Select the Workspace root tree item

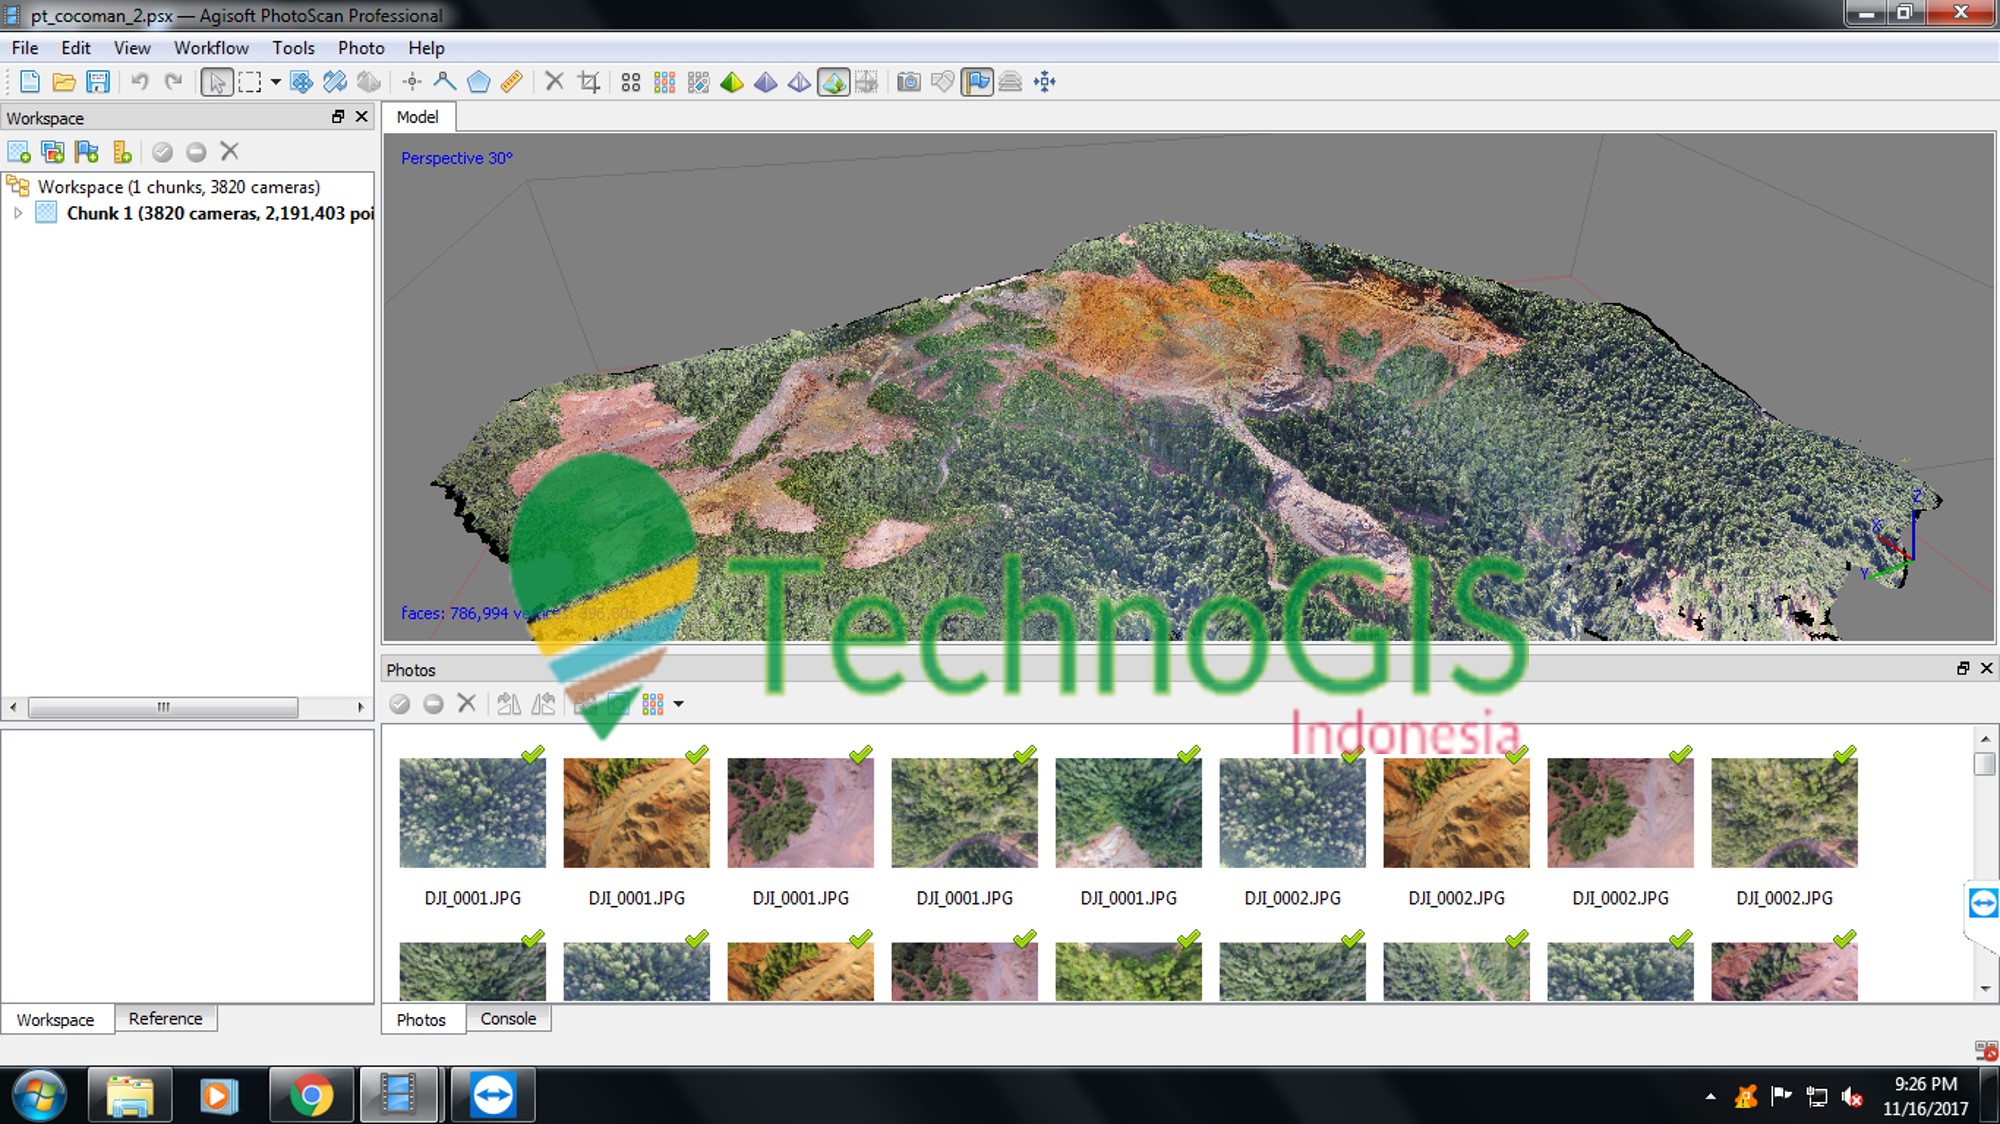pos(179,187)
